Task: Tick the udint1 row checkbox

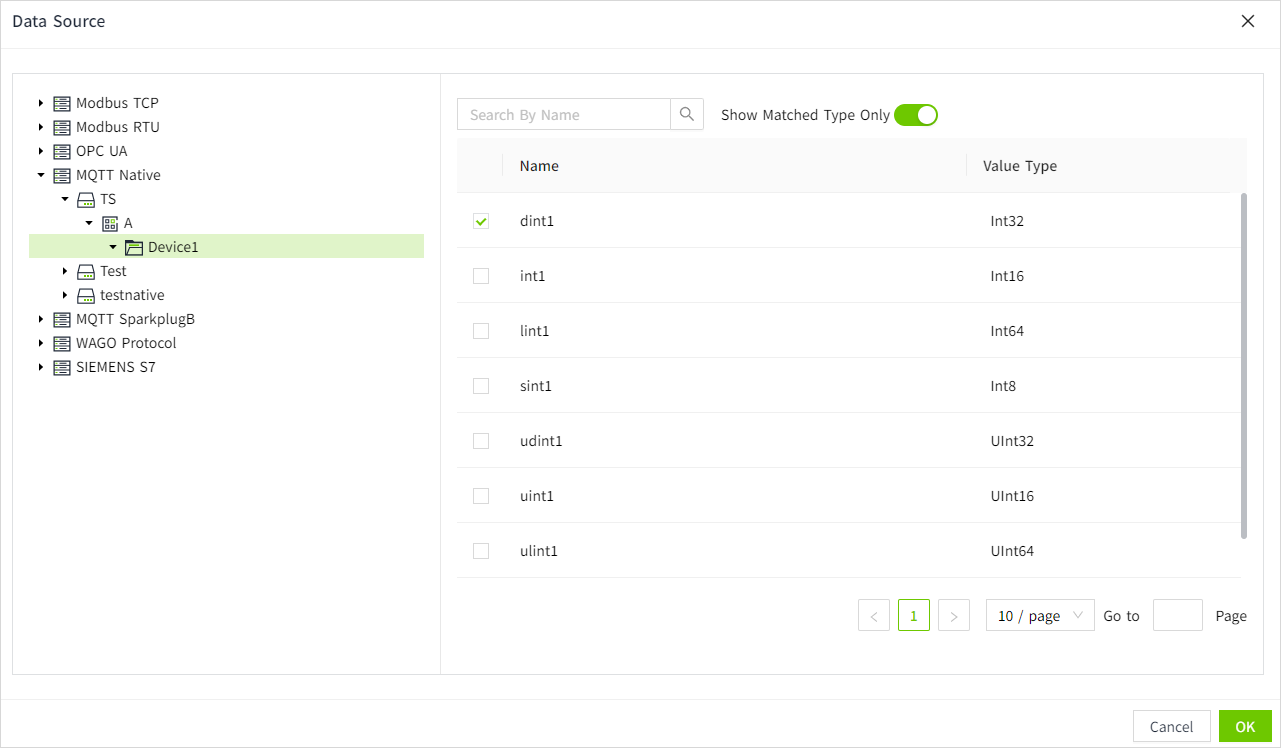Action: point(481,441)
